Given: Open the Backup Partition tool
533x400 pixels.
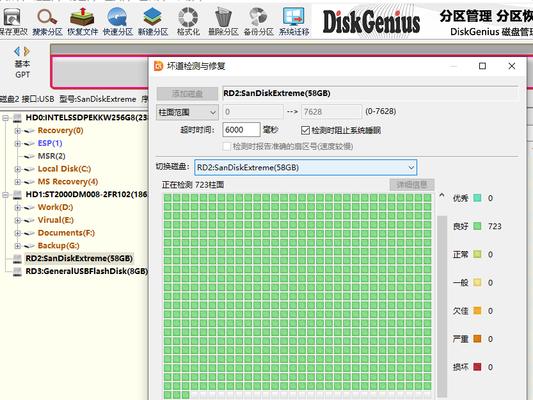Looking at the screenshot, I should 258,21.
